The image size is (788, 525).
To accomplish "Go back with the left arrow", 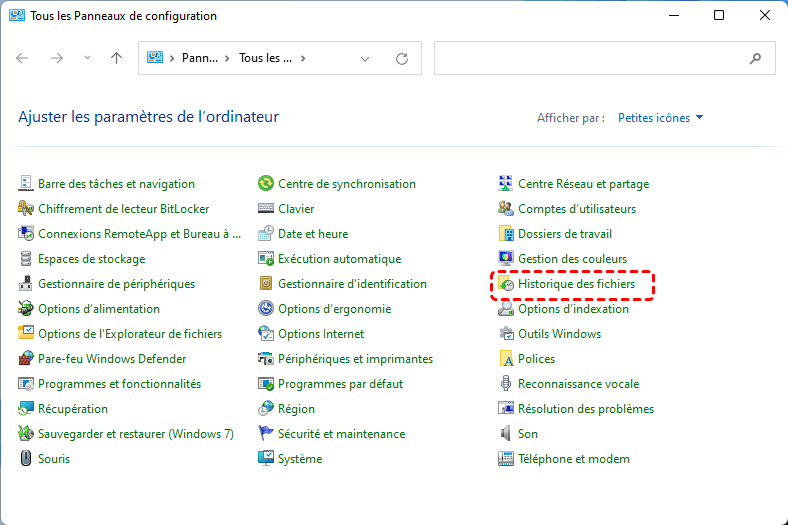I will [22, 58].
